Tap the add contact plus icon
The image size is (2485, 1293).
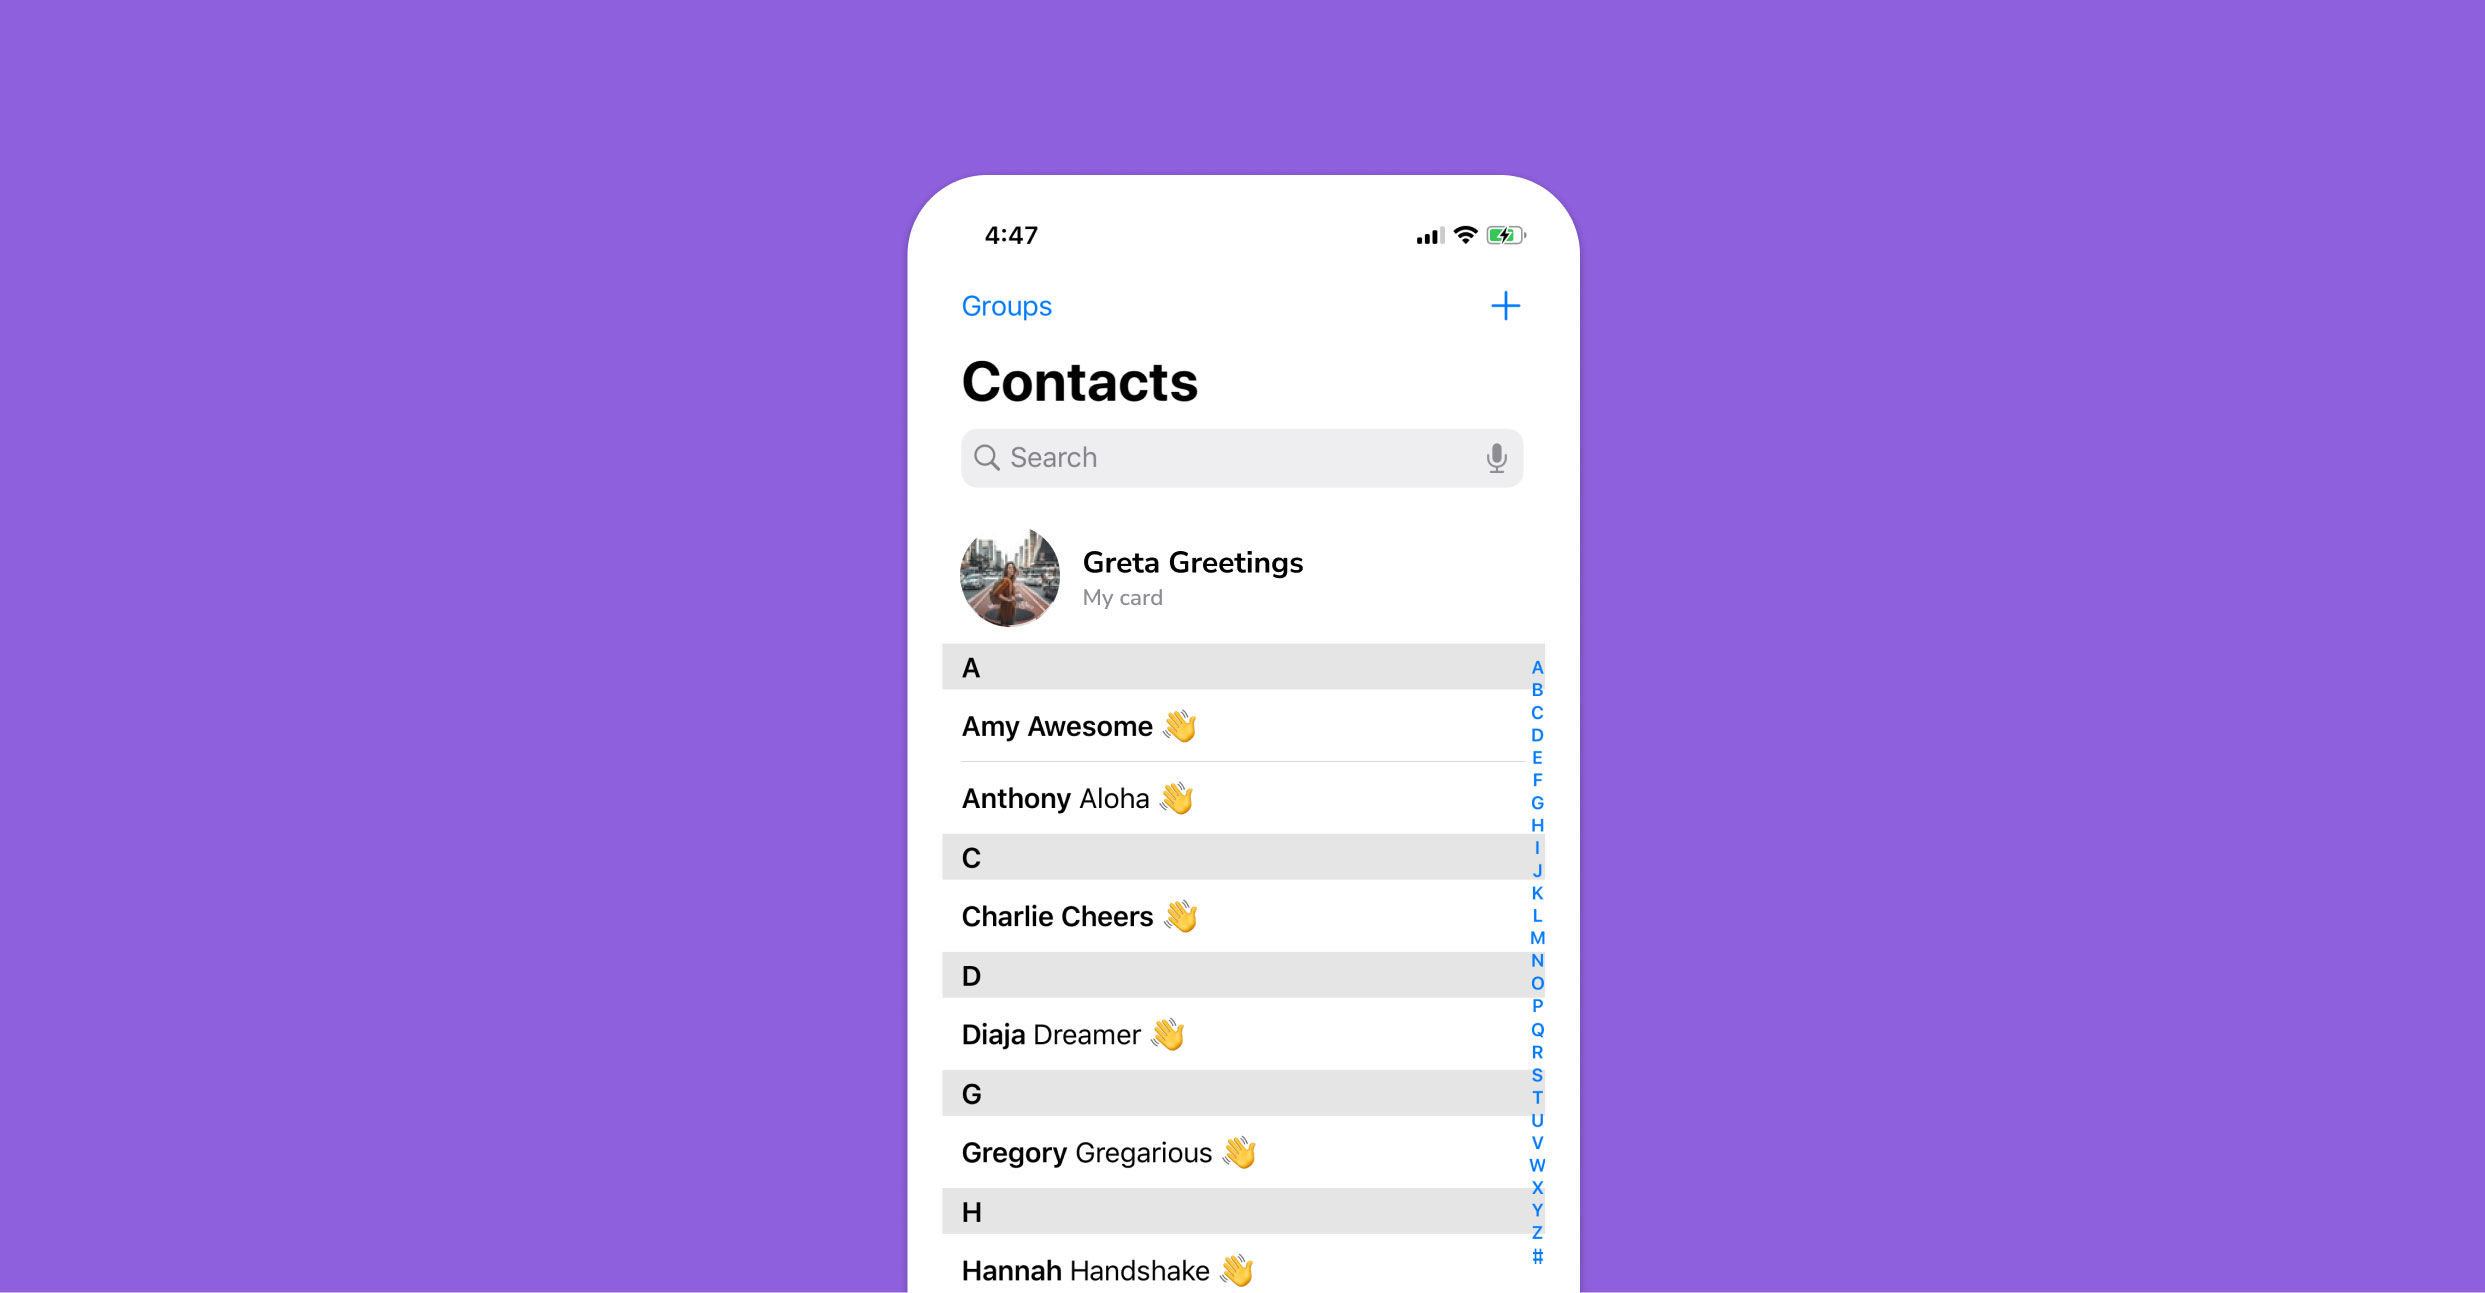point(1505,306)
